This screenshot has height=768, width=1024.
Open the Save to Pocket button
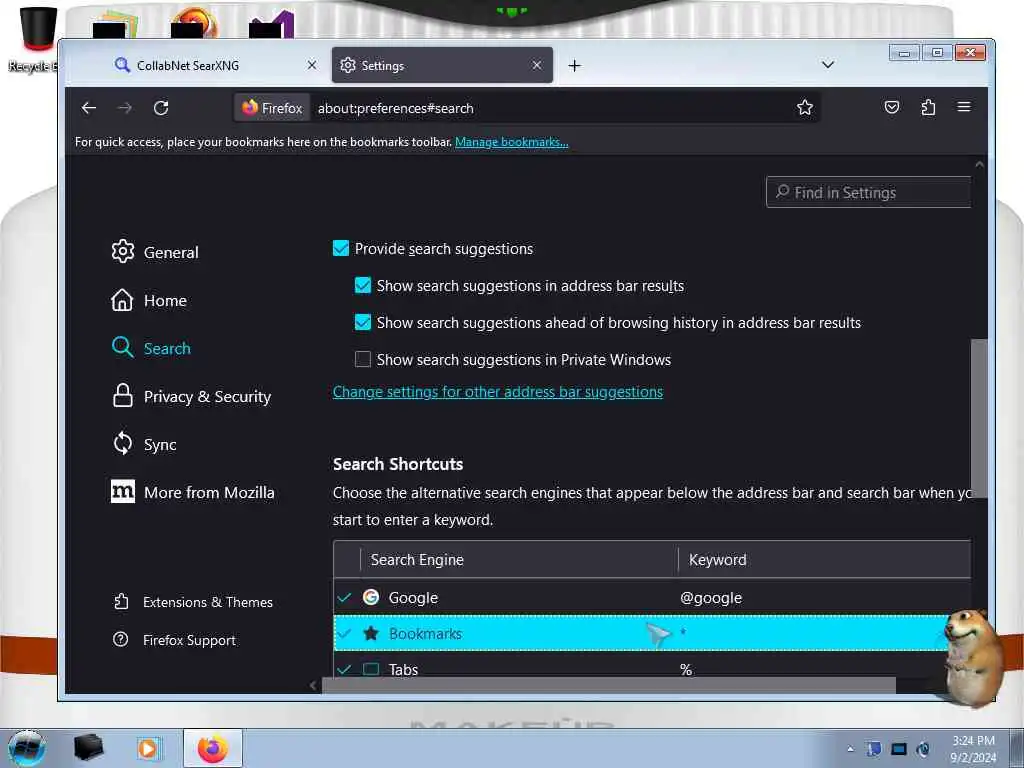point(891,107)
